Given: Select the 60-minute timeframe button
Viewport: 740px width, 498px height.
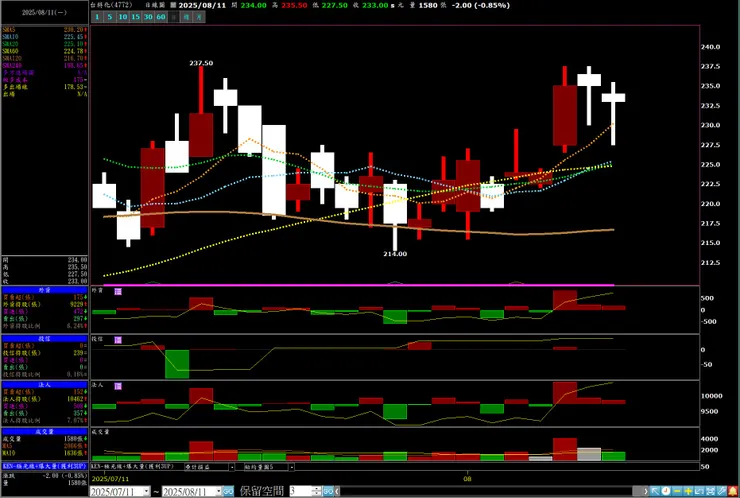Looking at the screenshot, I should (160, 17).
